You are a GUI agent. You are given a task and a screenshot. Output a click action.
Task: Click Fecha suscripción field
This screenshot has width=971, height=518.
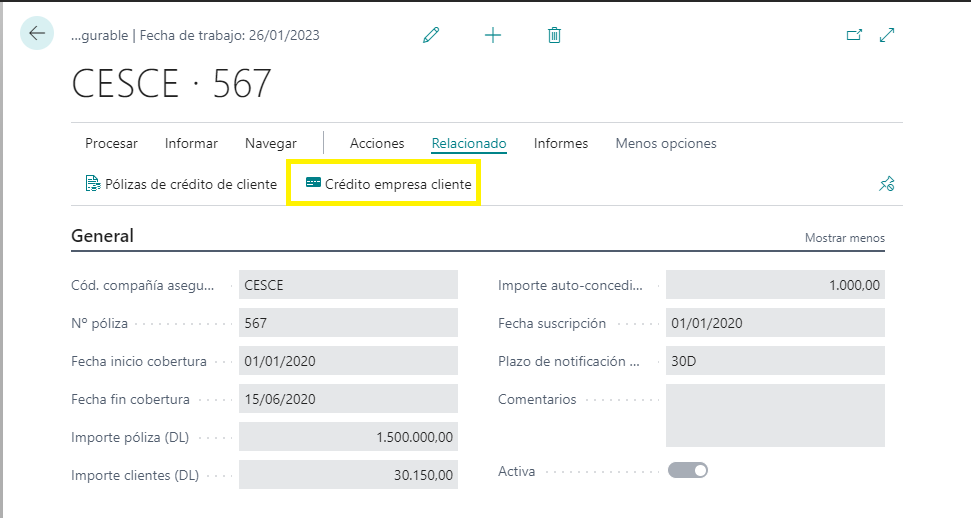pos(775,323)
